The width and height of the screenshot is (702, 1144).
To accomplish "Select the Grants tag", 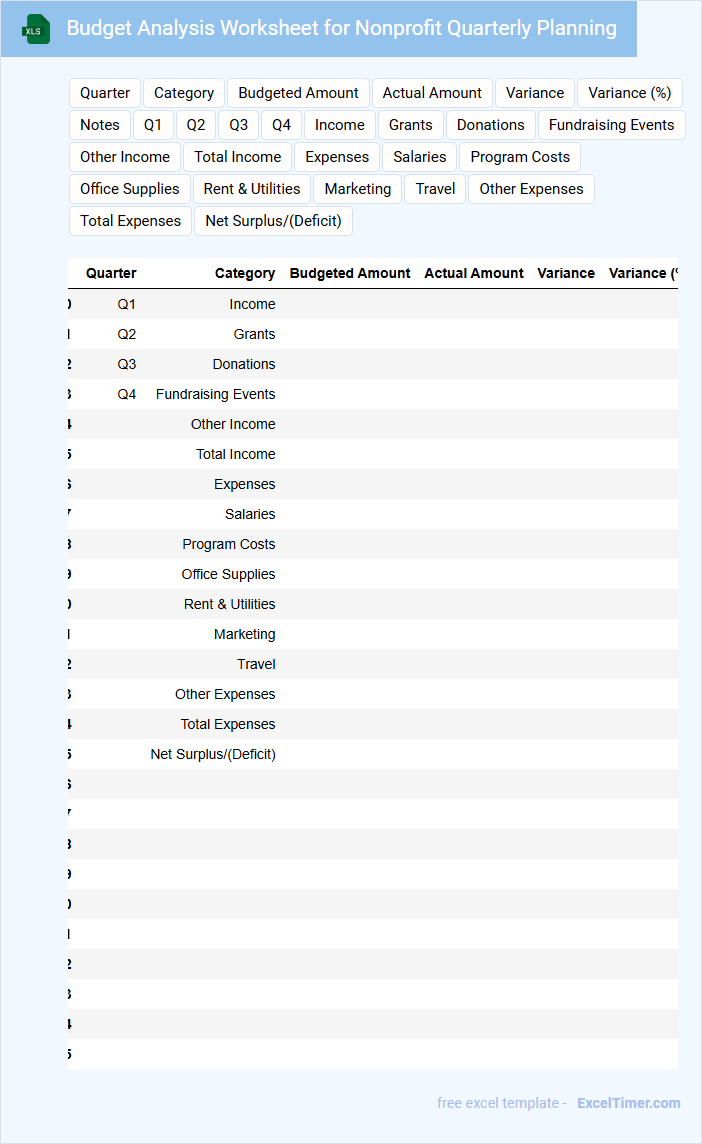I will [411, 125].
